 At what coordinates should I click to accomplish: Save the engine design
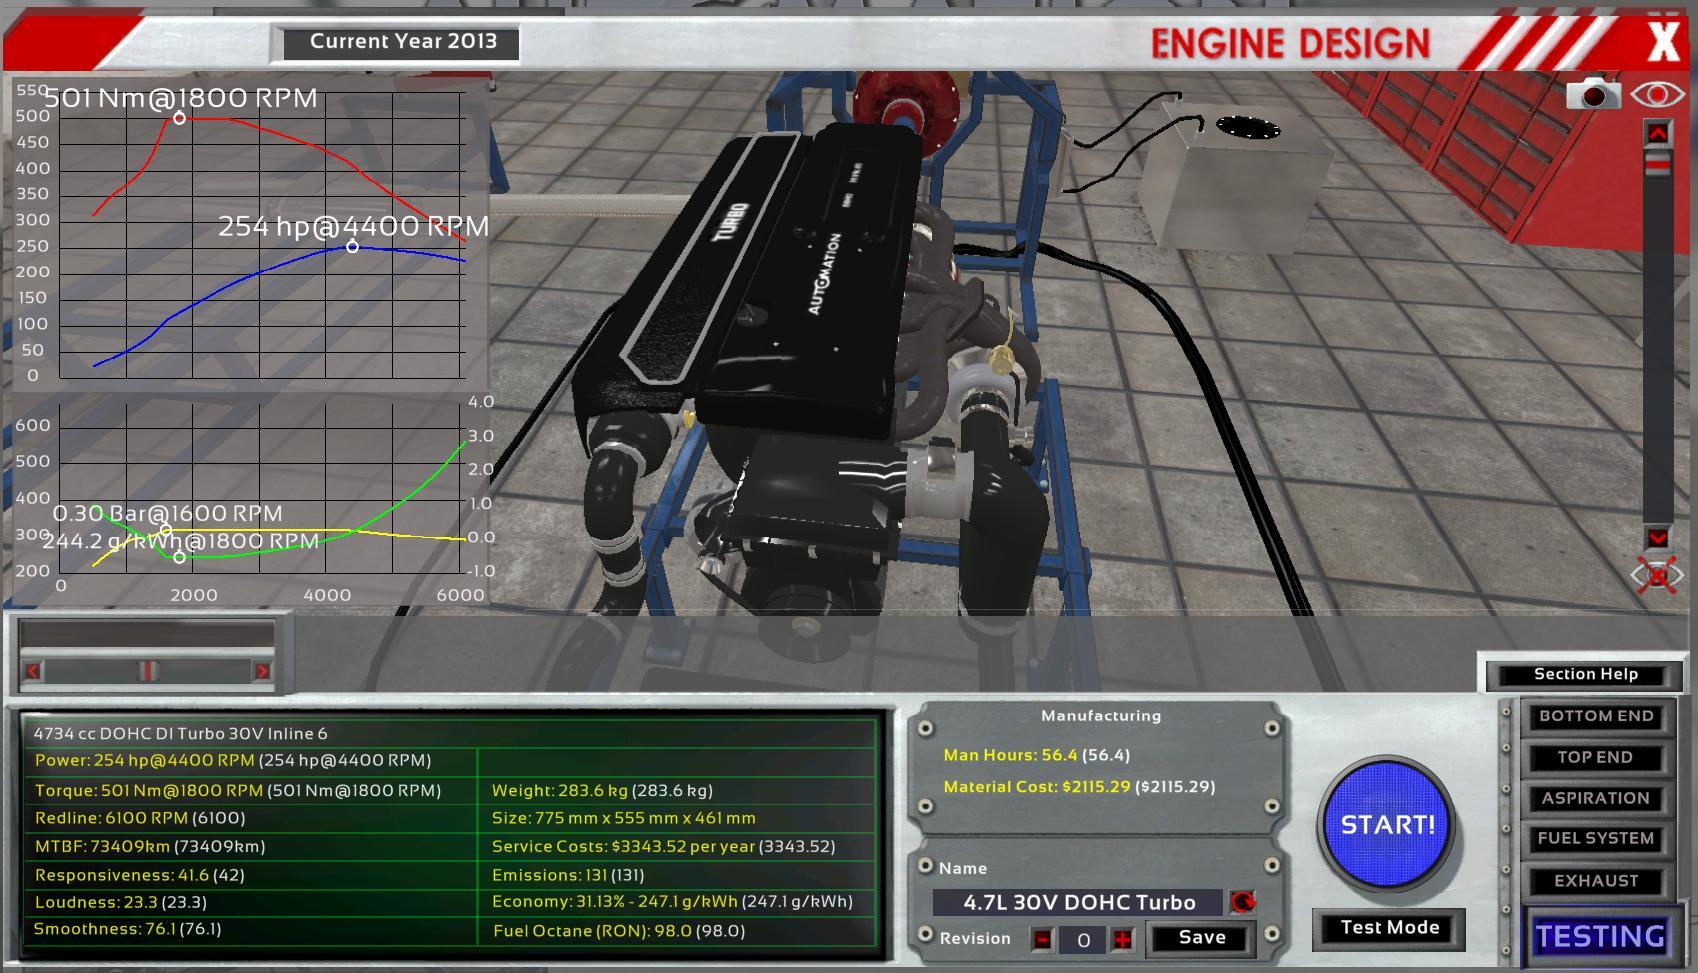coord(1202,938)
